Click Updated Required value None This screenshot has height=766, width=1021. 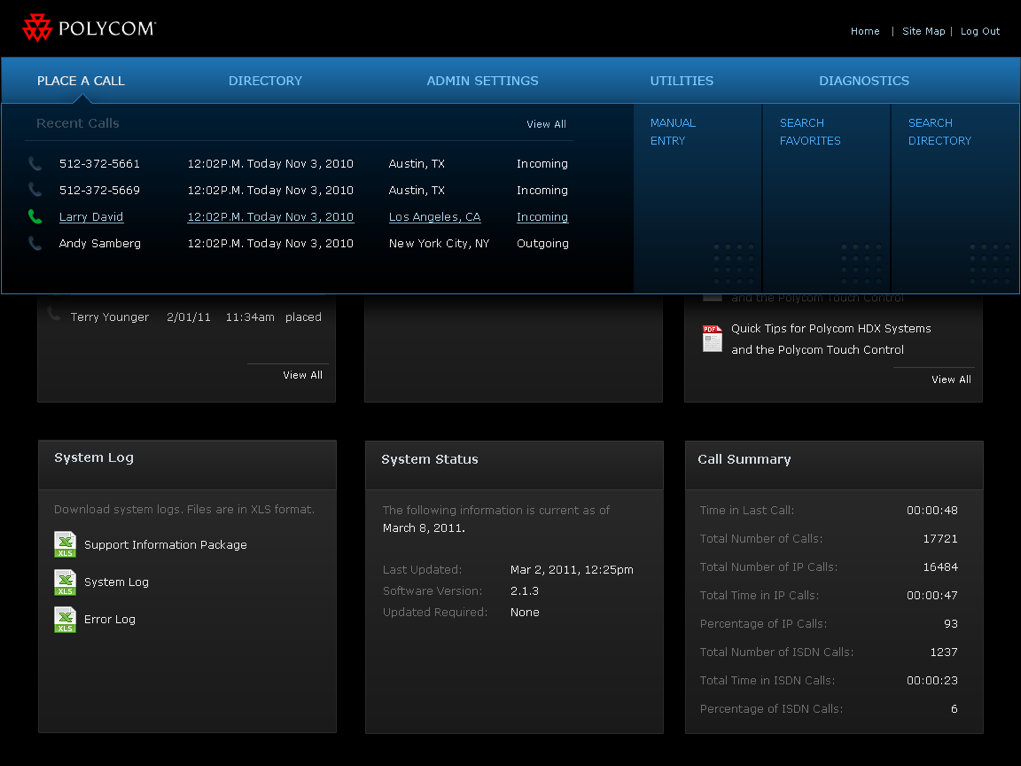tap(525, 612)
